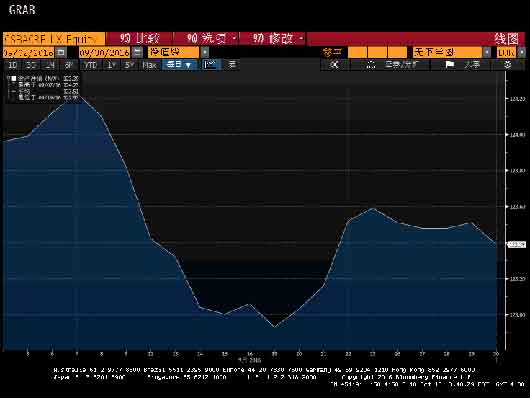Click the first orange moving average field
This screenshot has width=530, height=398.
pos(357,52)
